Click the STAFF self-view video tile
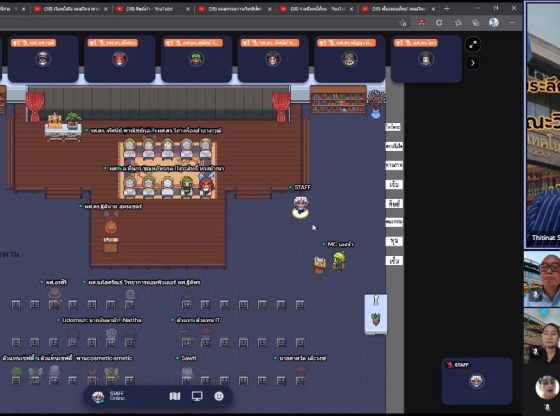This screenshot has height=416, width=560. point(477,381)
